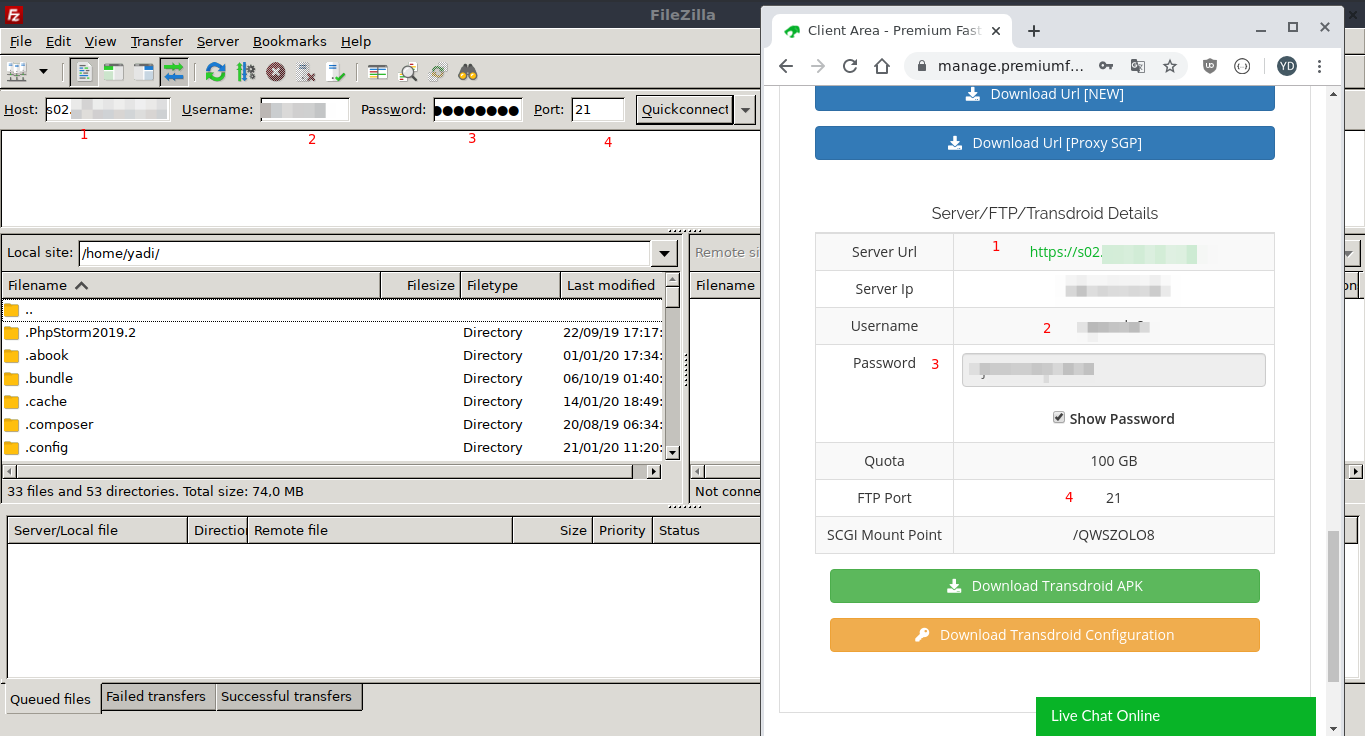Screen dimensions: 1365x736
Task: Click the translate page icon in Chrome
Action: click(1137, 66)
